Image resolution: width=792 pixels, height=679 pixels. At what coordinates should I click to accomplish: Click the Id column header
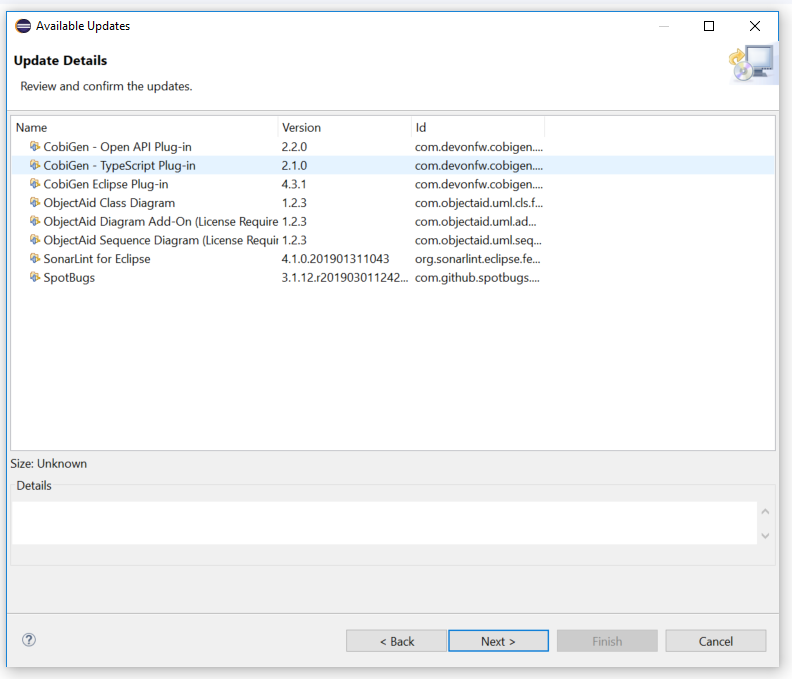pyautogui.click(x=477, y=128)
